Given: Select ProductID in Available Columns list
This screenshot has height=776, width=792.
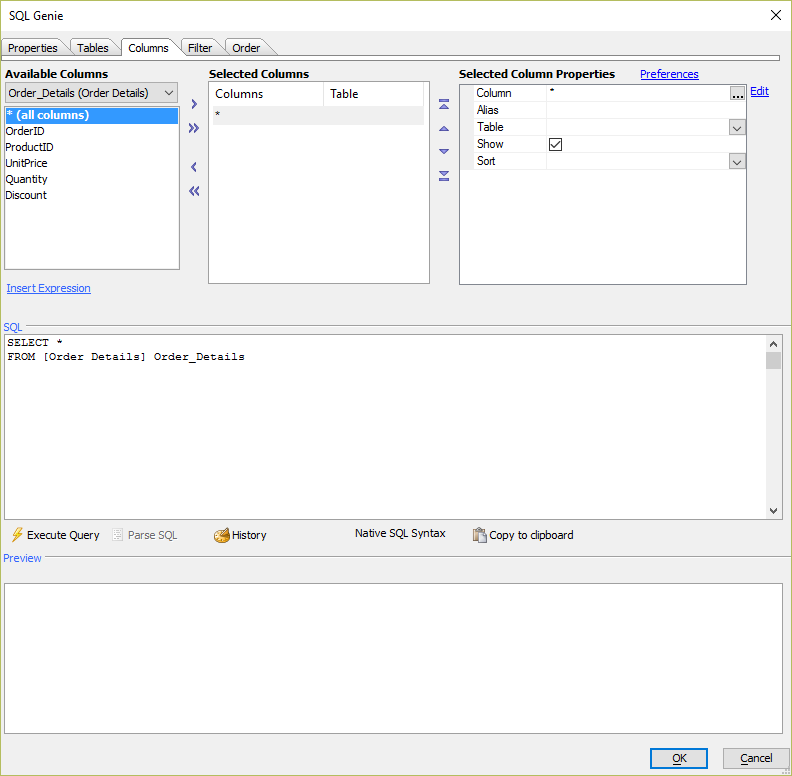Looking at the screenshot, I should point(92,147).
